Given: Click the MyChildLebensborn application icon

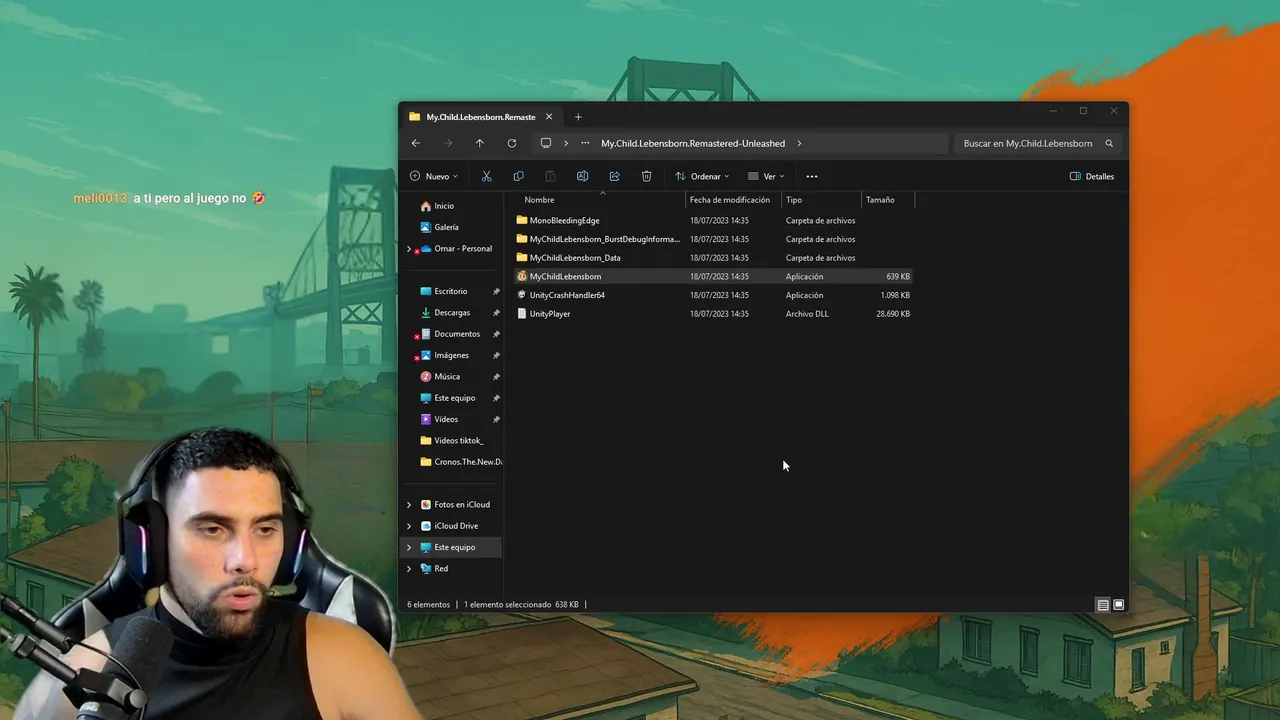Looking at the screenshot, I should 521,276.
